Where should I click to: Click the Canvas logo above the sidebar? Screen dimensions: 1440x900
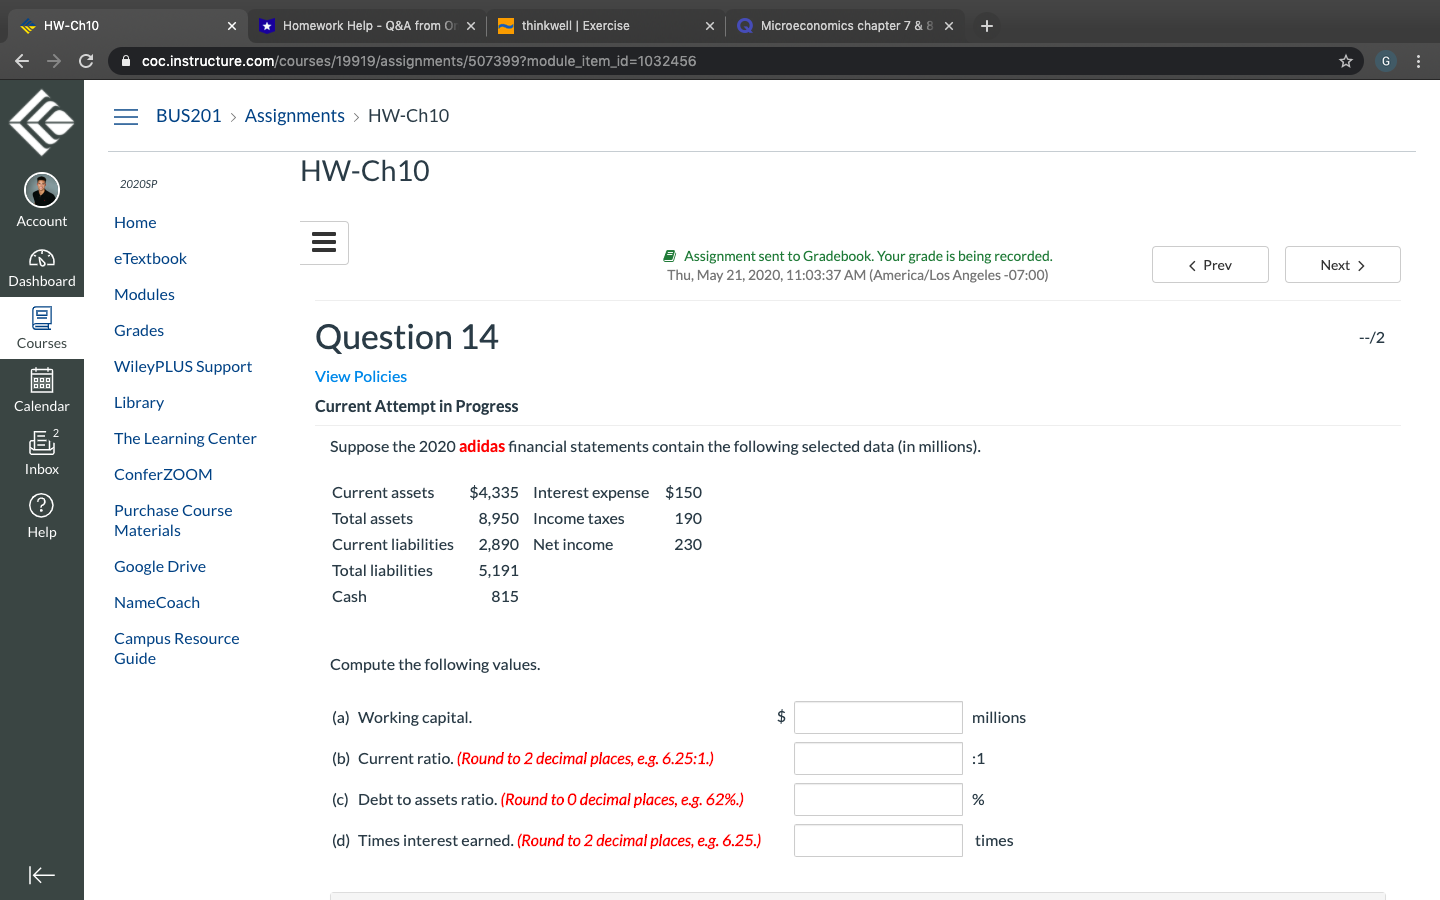[x=41, y=121]
